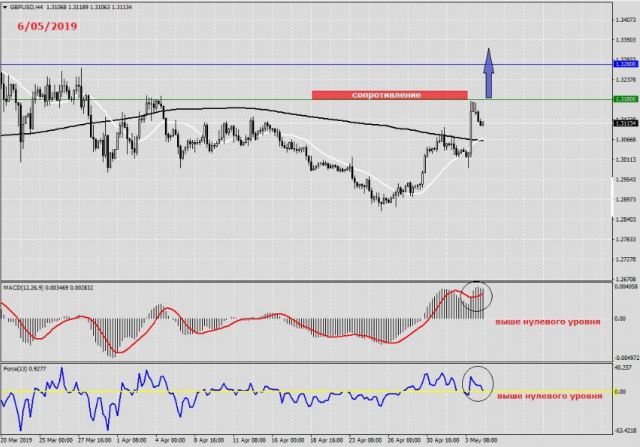Click price axis value 1.26708

[x=626, y=279]
